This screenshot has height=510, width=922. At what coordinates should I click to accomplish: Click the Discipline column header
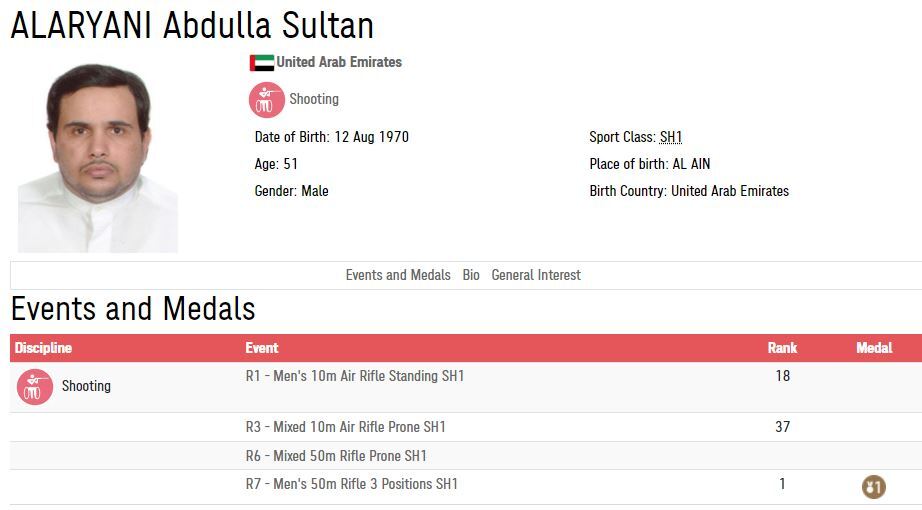point(43,348)
